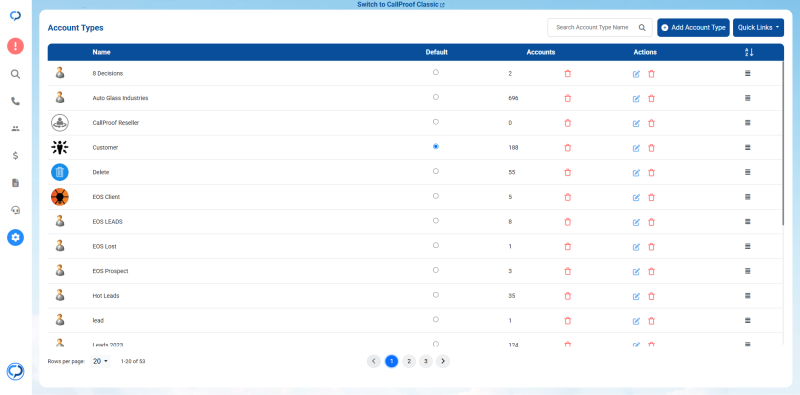Open the alert notification icon in sidebar
The height and width of the screenshot is (395, 800).
[15, 46]
